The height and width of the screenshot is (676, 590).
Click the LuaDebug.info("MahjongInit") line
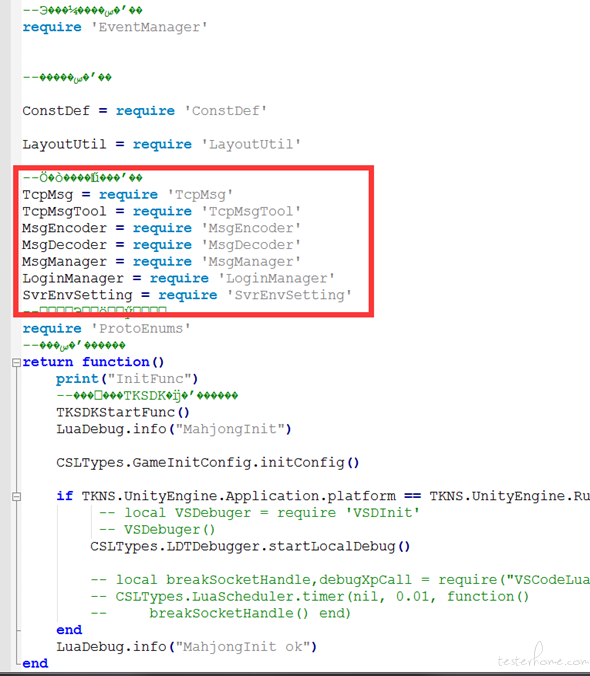coord(174,429)
